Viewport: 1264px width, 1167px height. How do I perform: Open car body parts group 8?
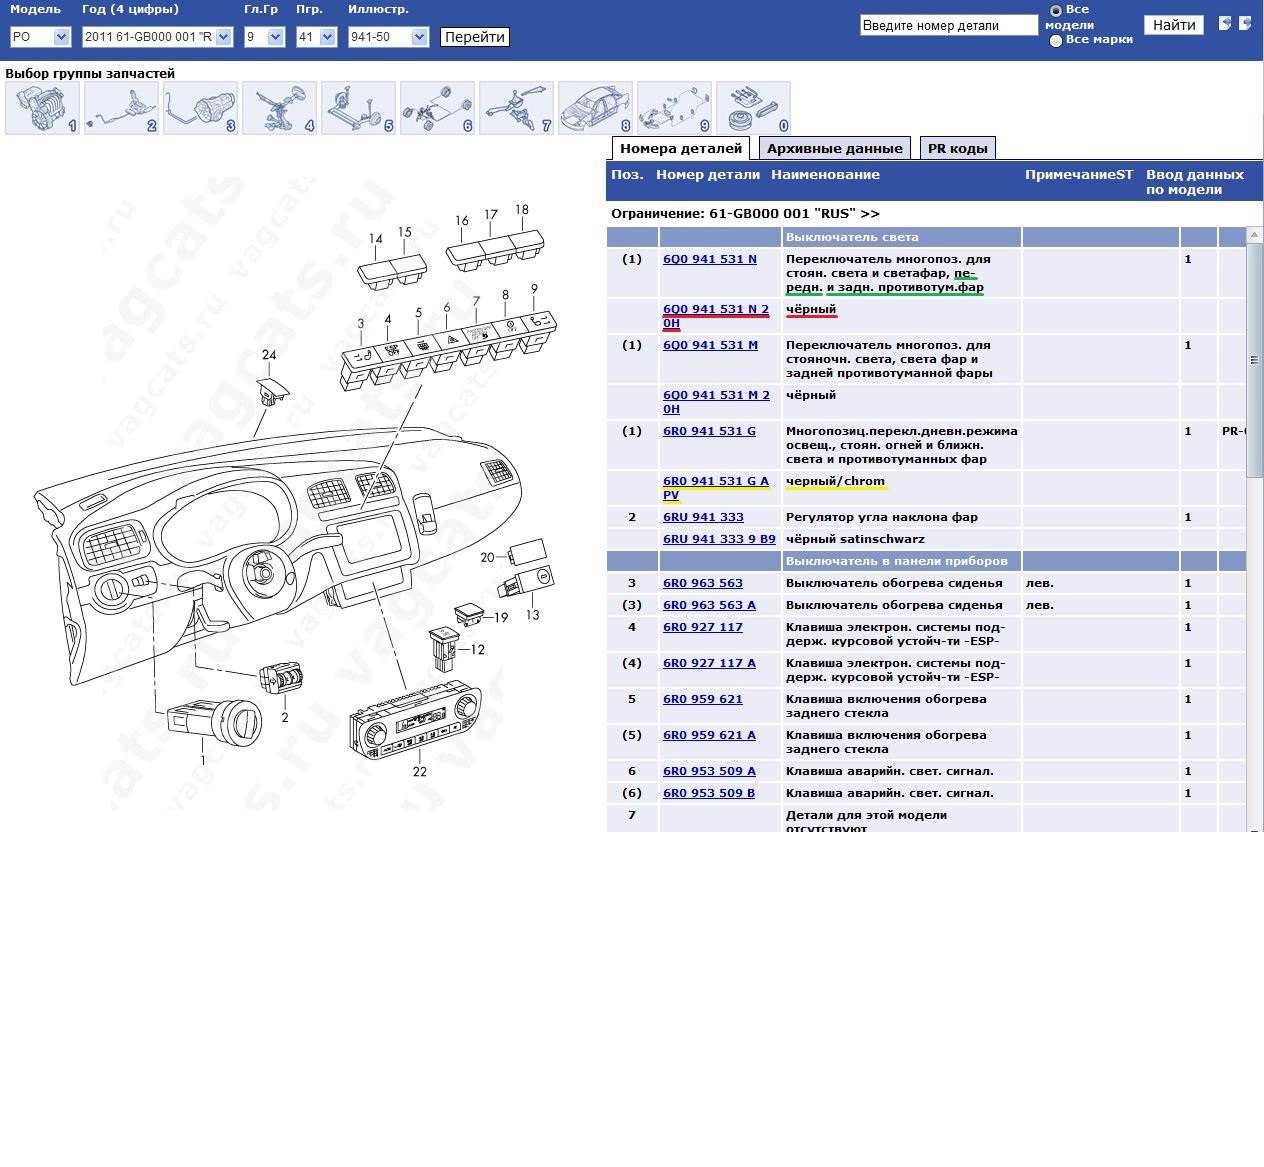(595, 108)
